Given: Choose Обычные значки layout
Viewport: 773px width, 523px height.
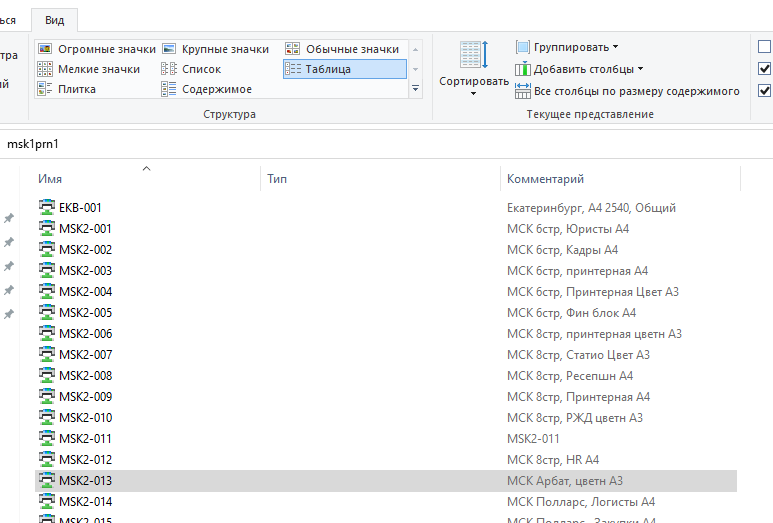Looking at the screenshot, I should [x=343, y=49].
